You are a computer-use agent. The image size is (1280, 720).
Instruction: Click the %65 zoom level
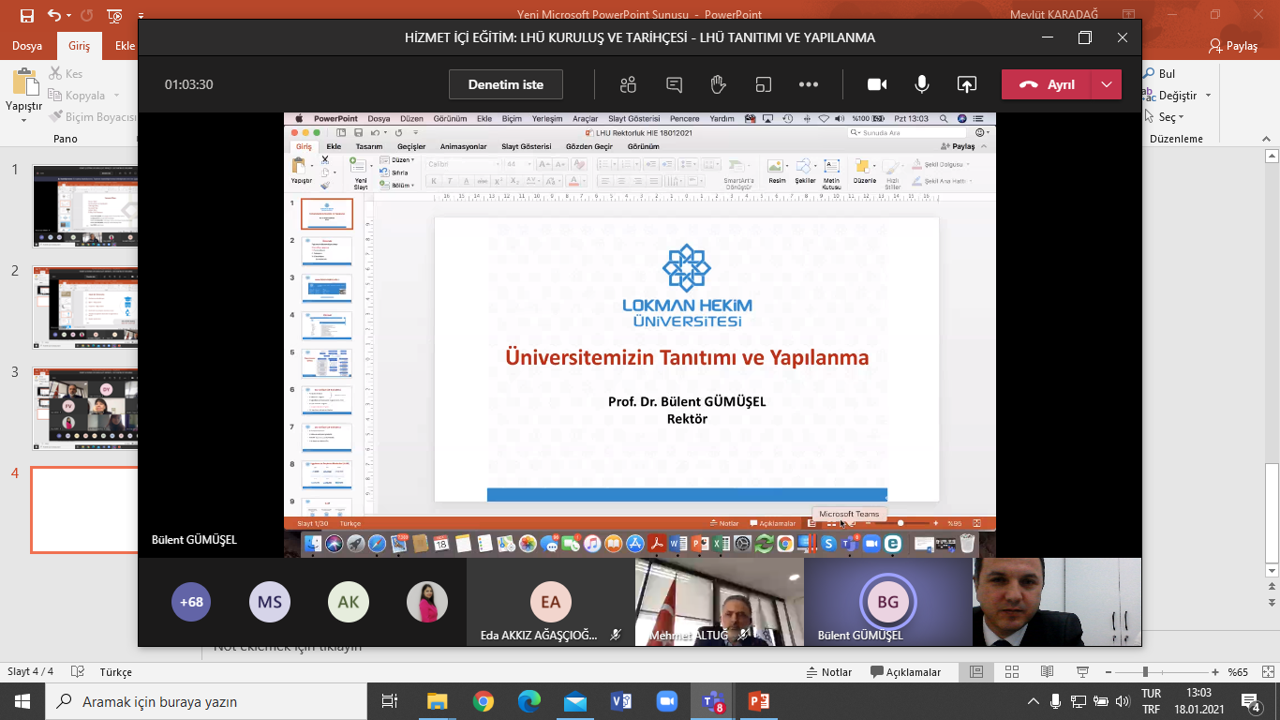(x=1238, y=672)
